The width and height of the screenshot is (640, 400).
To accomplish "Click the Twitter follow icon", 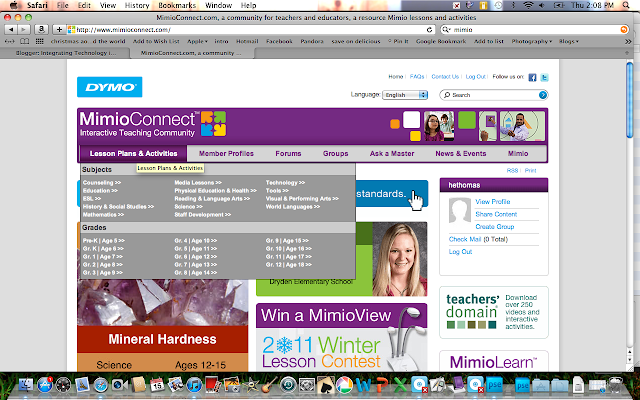I will click(544, 77).
